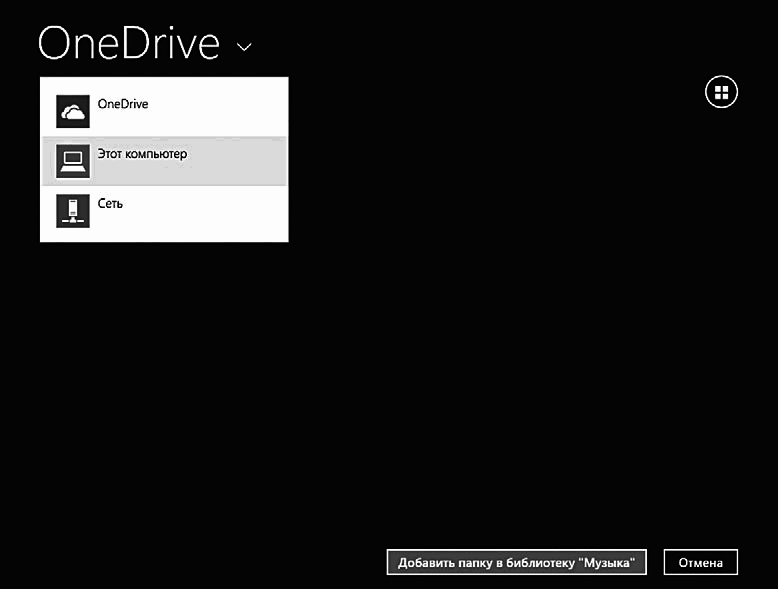Select the highlighted Этот компьютер row background
The height and width of the screenshot is (589, 778).
[164, 161]
